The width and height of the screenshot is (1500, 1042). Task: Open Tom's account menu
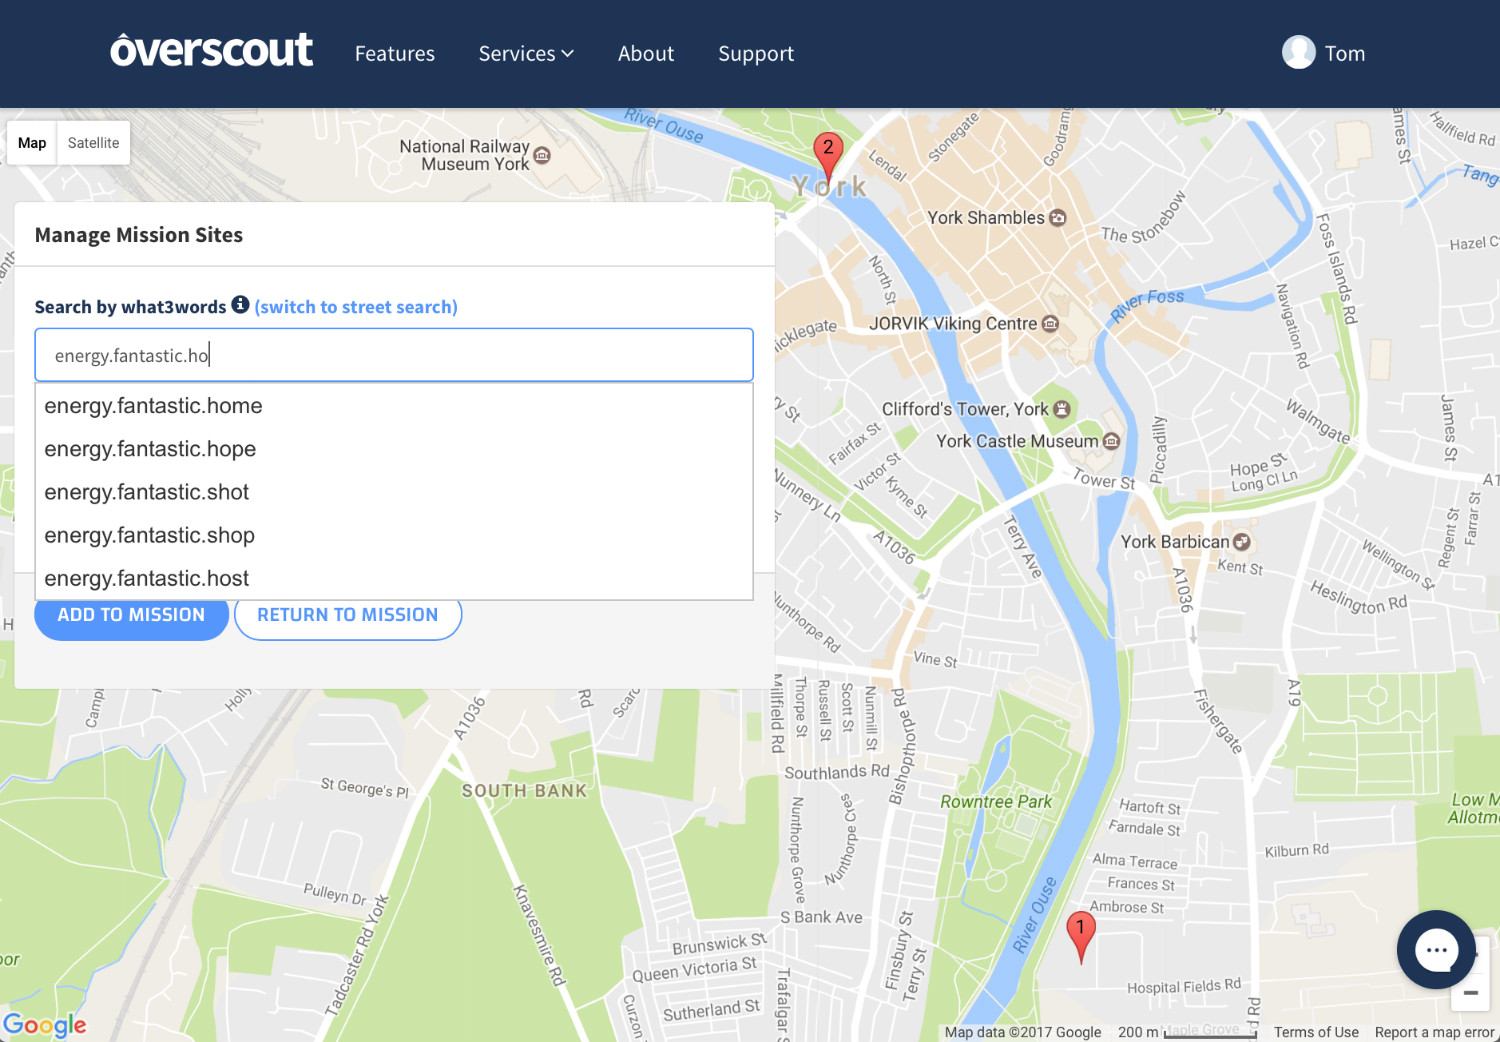click(x=1345, y=54)
